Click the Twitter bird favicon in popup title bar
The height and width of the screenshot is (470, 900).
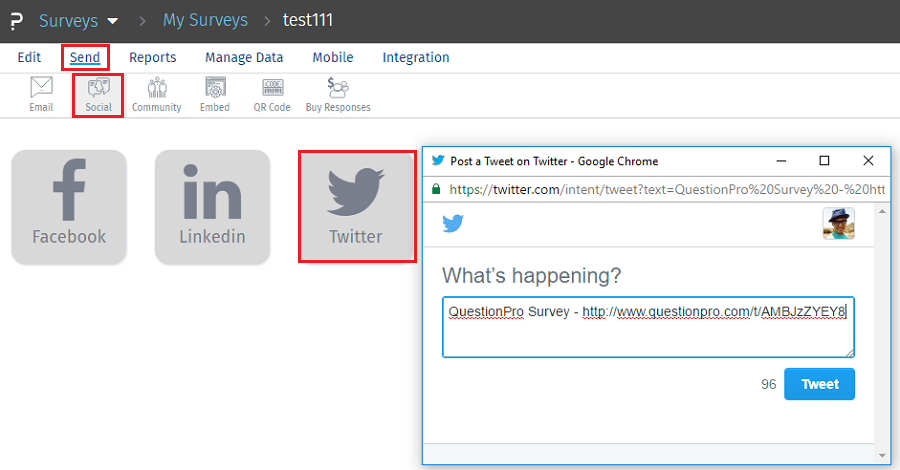point(438,161)
